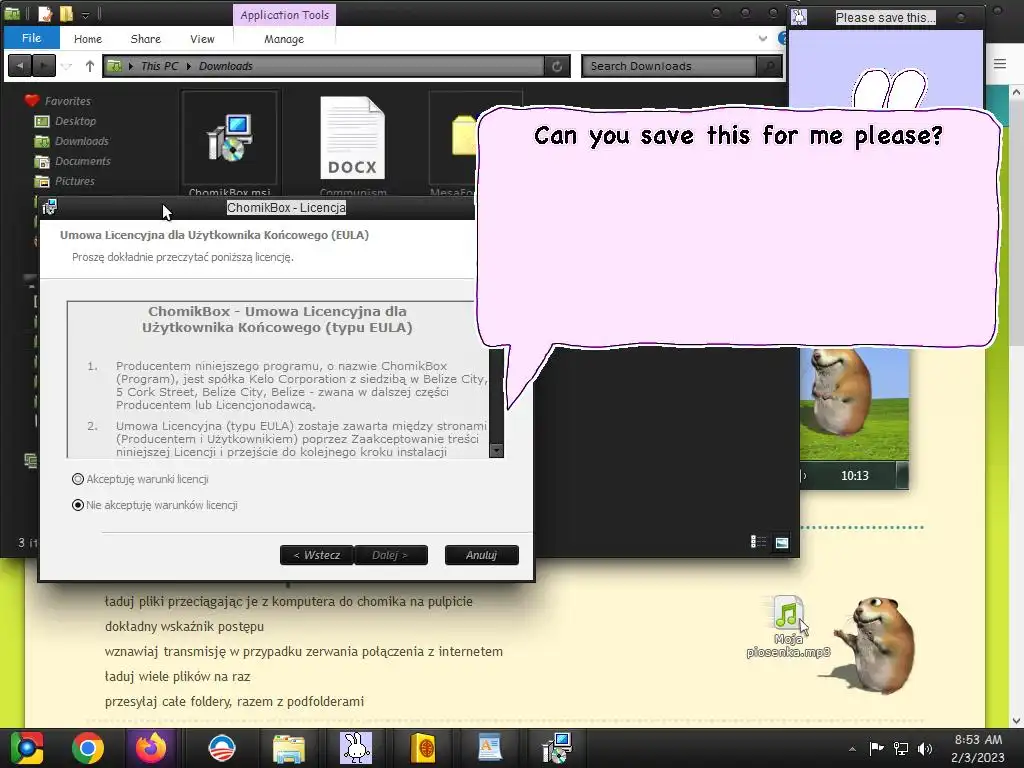Click the Search Downloads field

[x=669, y=66]
